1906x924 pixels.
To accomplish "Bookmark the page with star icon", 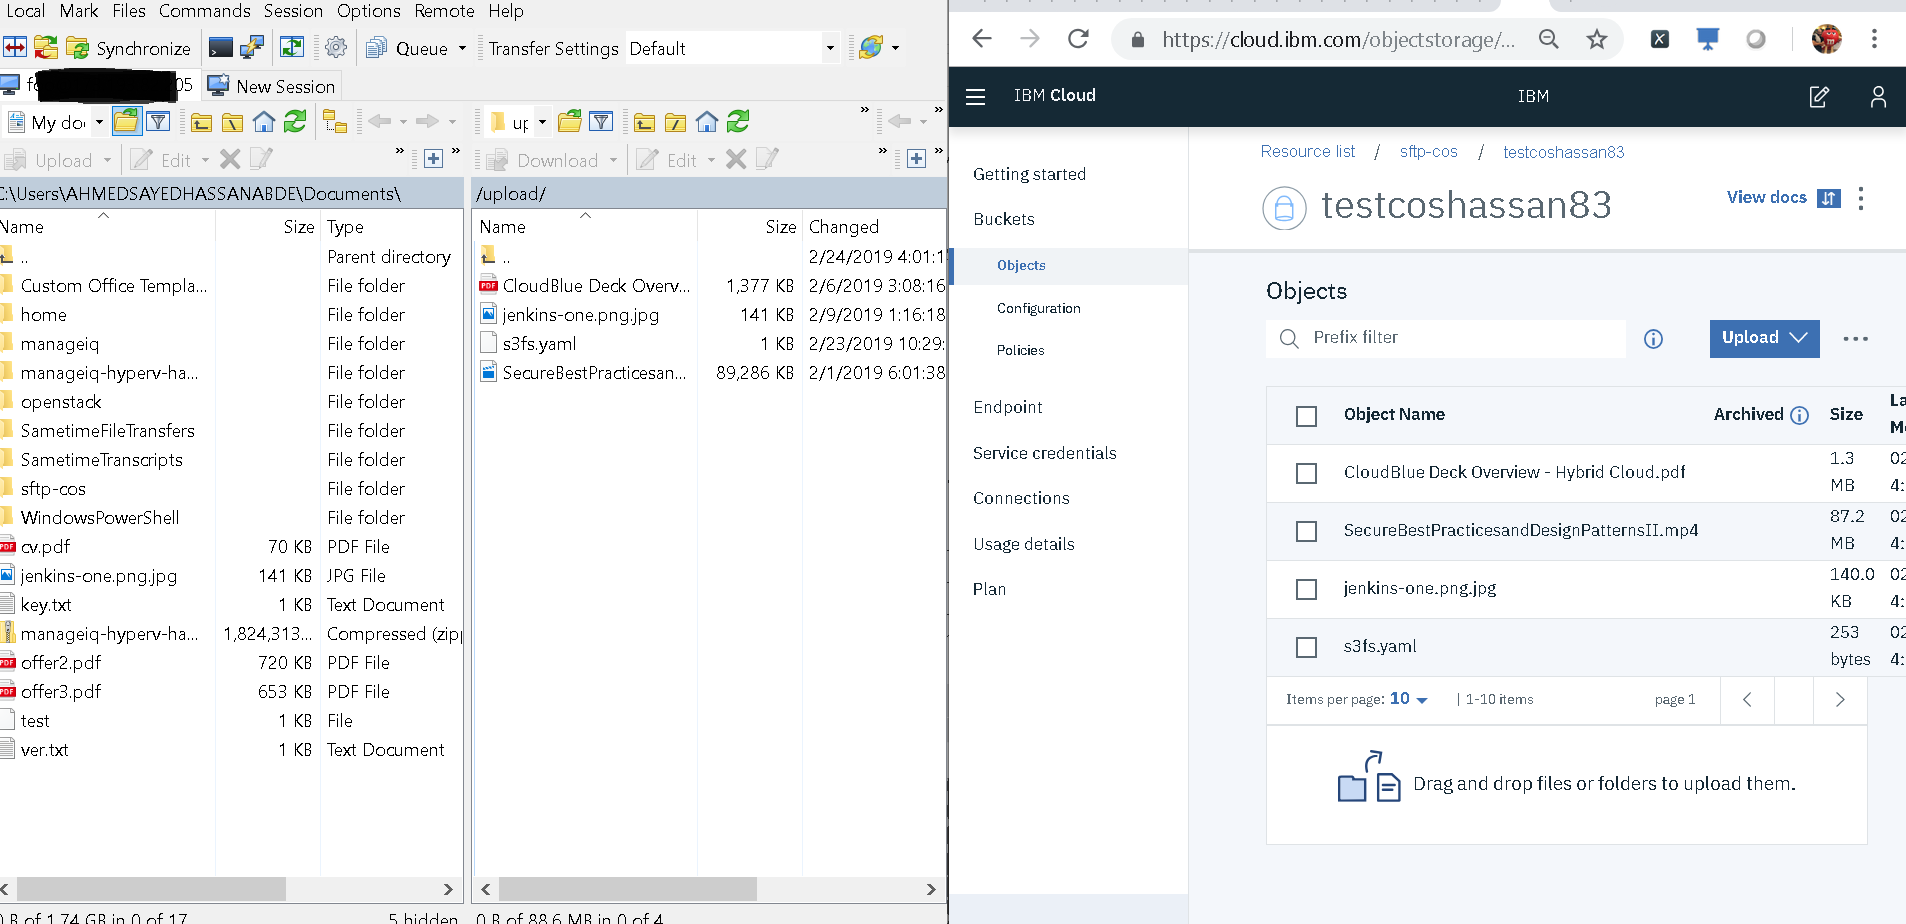I will tap(1597, 39).
